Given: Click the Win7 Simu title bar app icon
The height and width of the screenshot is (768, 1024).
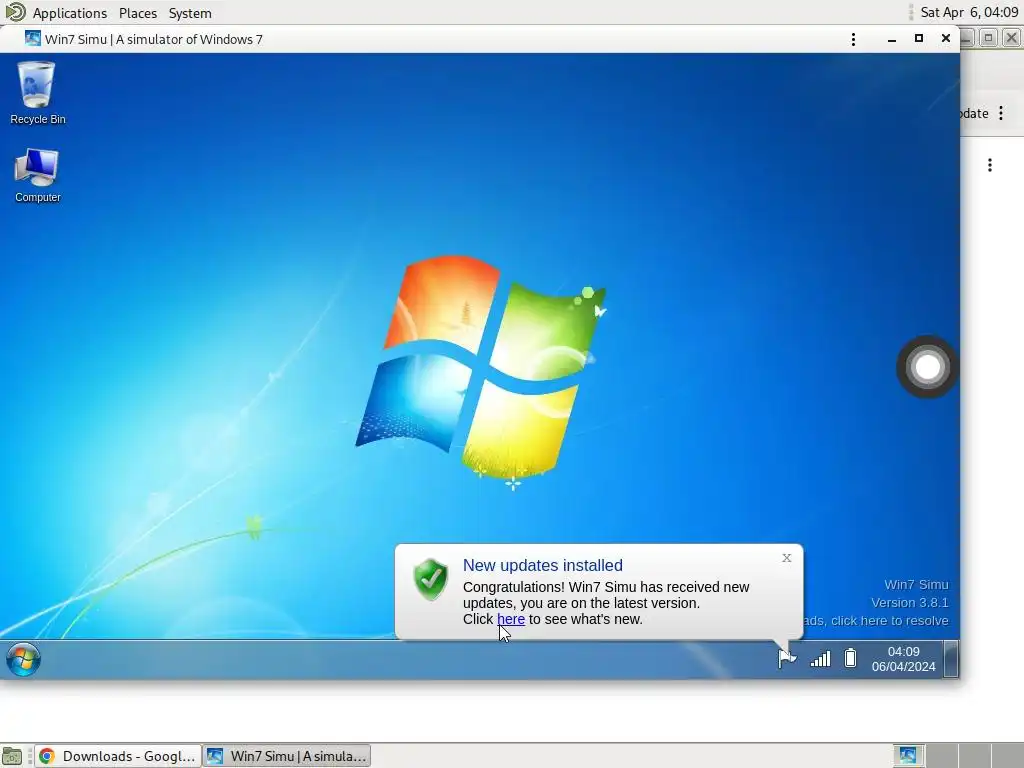Looking at the screenshot, I should [x=33, y=39].
